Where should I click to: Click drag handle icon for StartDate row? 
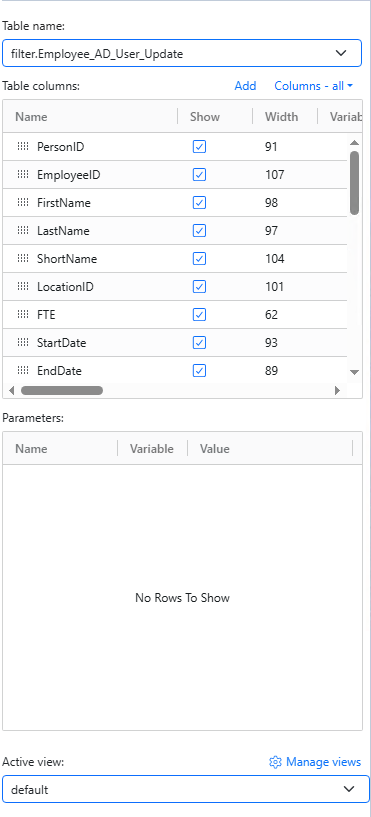tap(22, 343)
